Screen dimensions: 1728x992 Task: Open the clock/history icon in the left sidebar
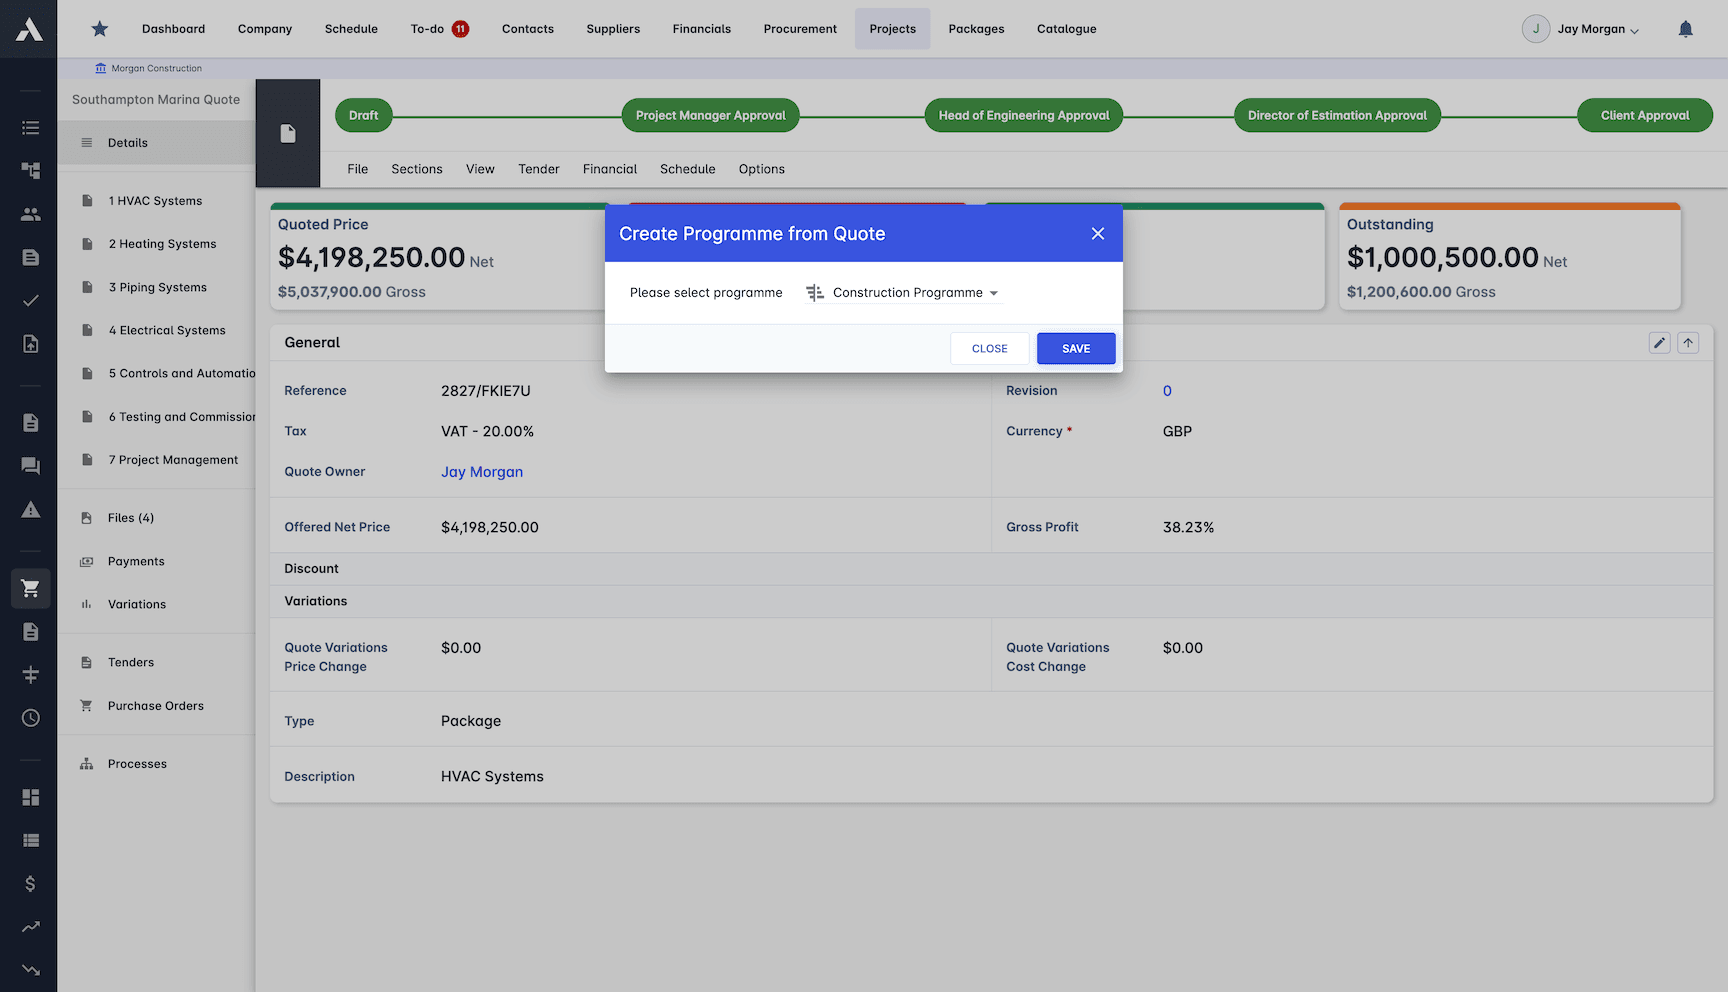[x=30, y=718]
